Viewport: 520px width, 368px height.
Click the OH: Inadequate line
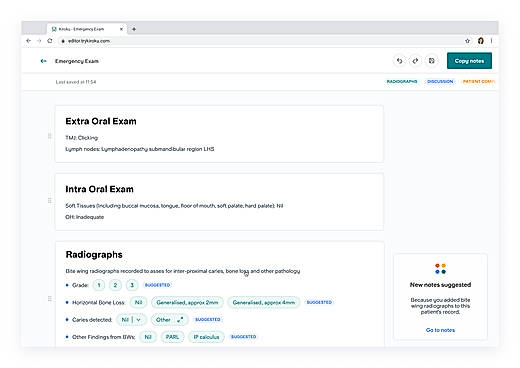85,217
